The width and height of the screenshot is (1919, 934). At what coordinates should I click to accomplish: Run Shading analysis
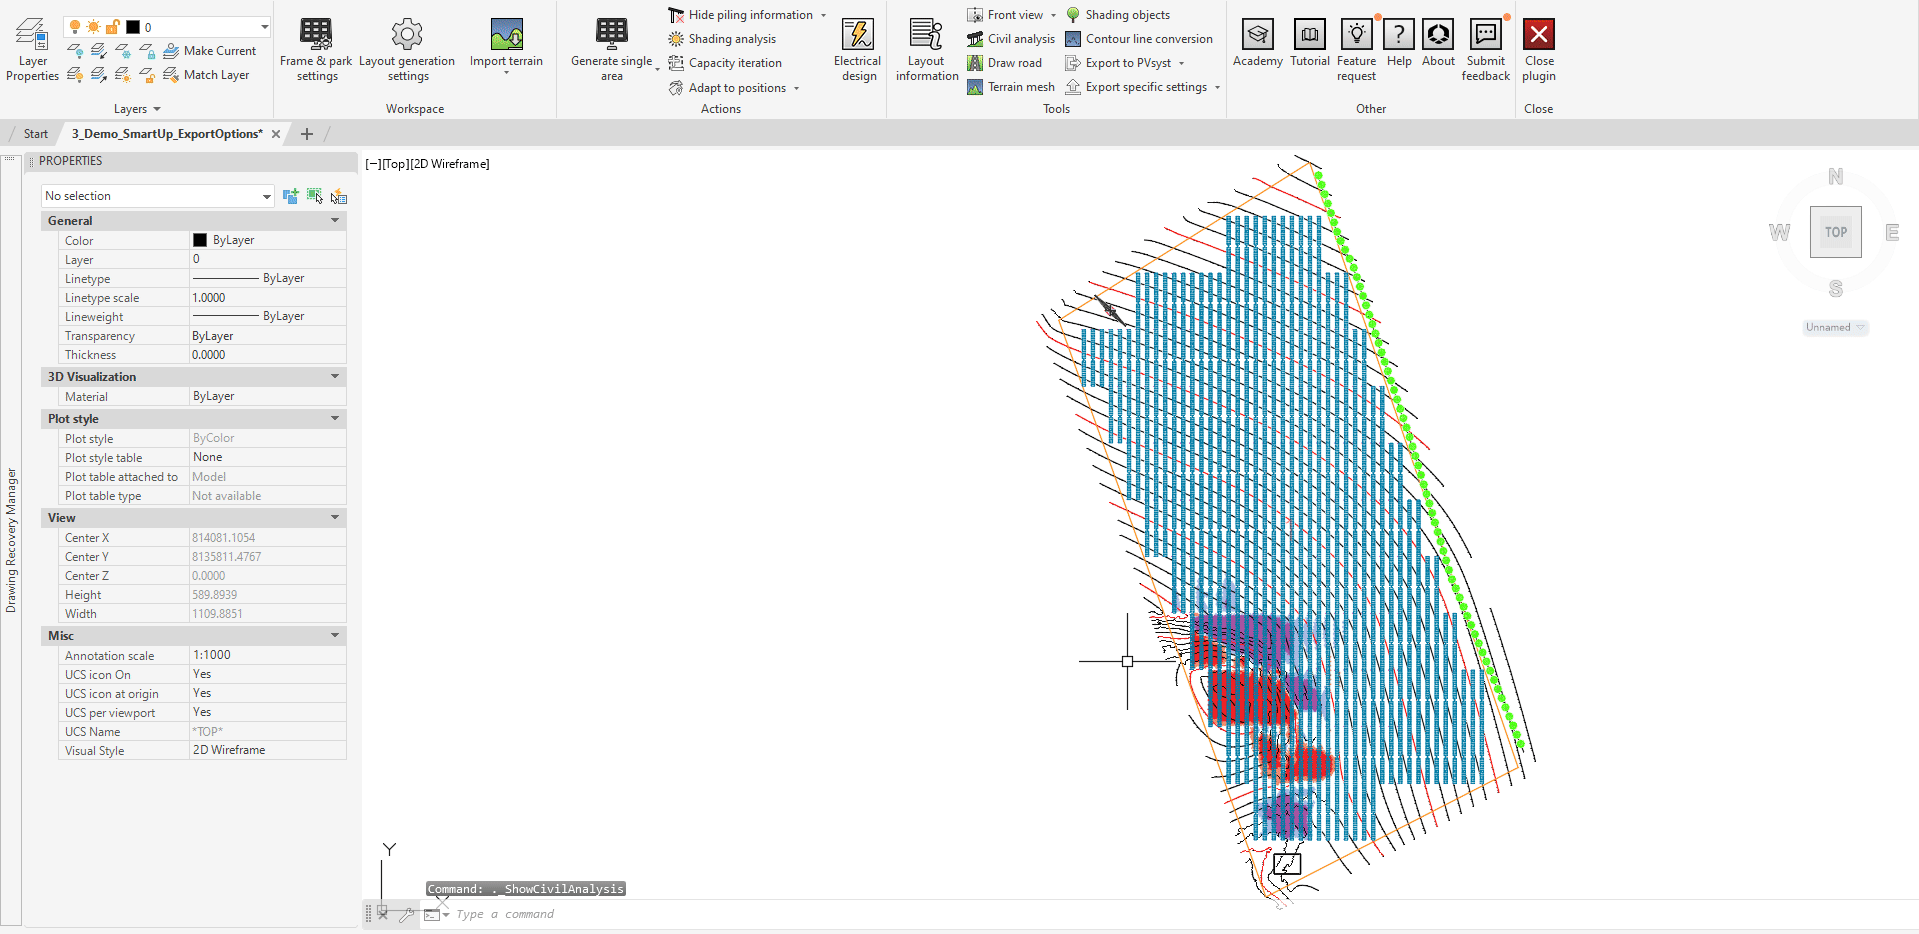pos(731,39)
